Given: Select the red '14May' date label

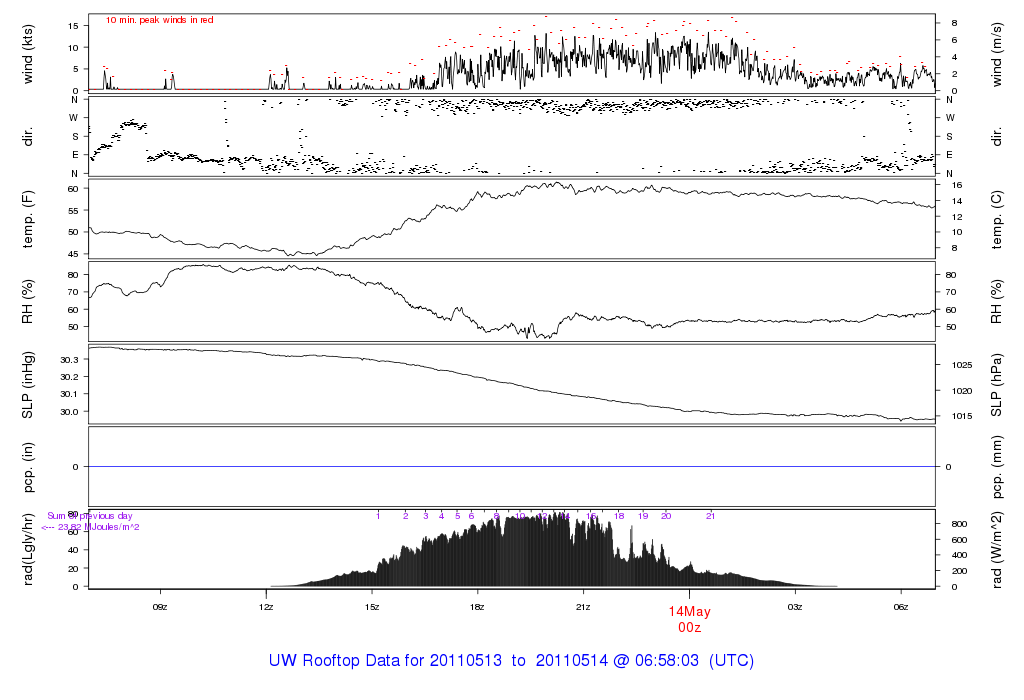Looking at the screenshot, I should pyautogui.click(x=689, y=612).
